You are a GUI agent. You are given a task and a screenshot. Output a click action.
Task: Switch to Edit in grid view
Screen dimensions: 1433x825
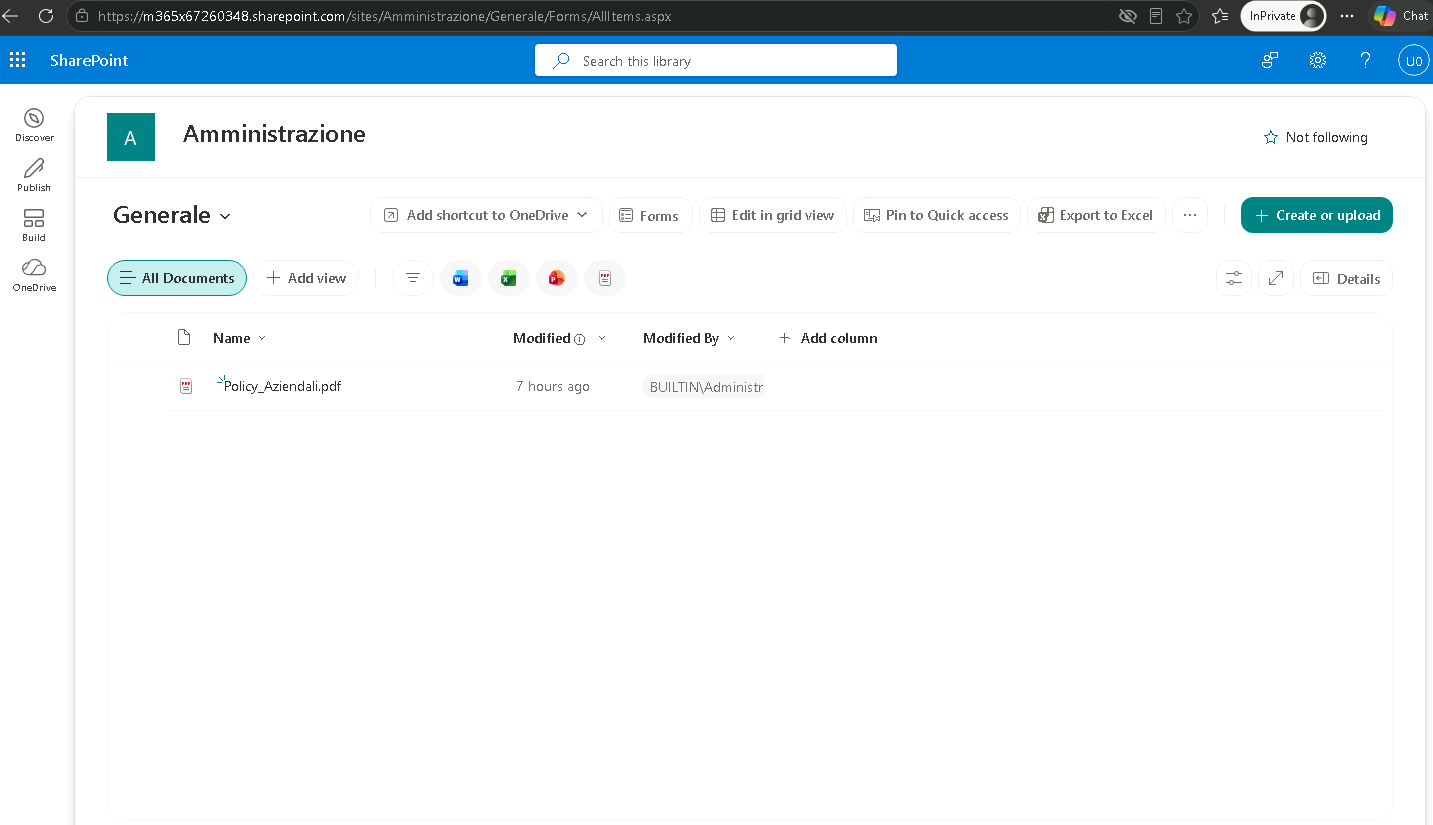coord(773,215)
